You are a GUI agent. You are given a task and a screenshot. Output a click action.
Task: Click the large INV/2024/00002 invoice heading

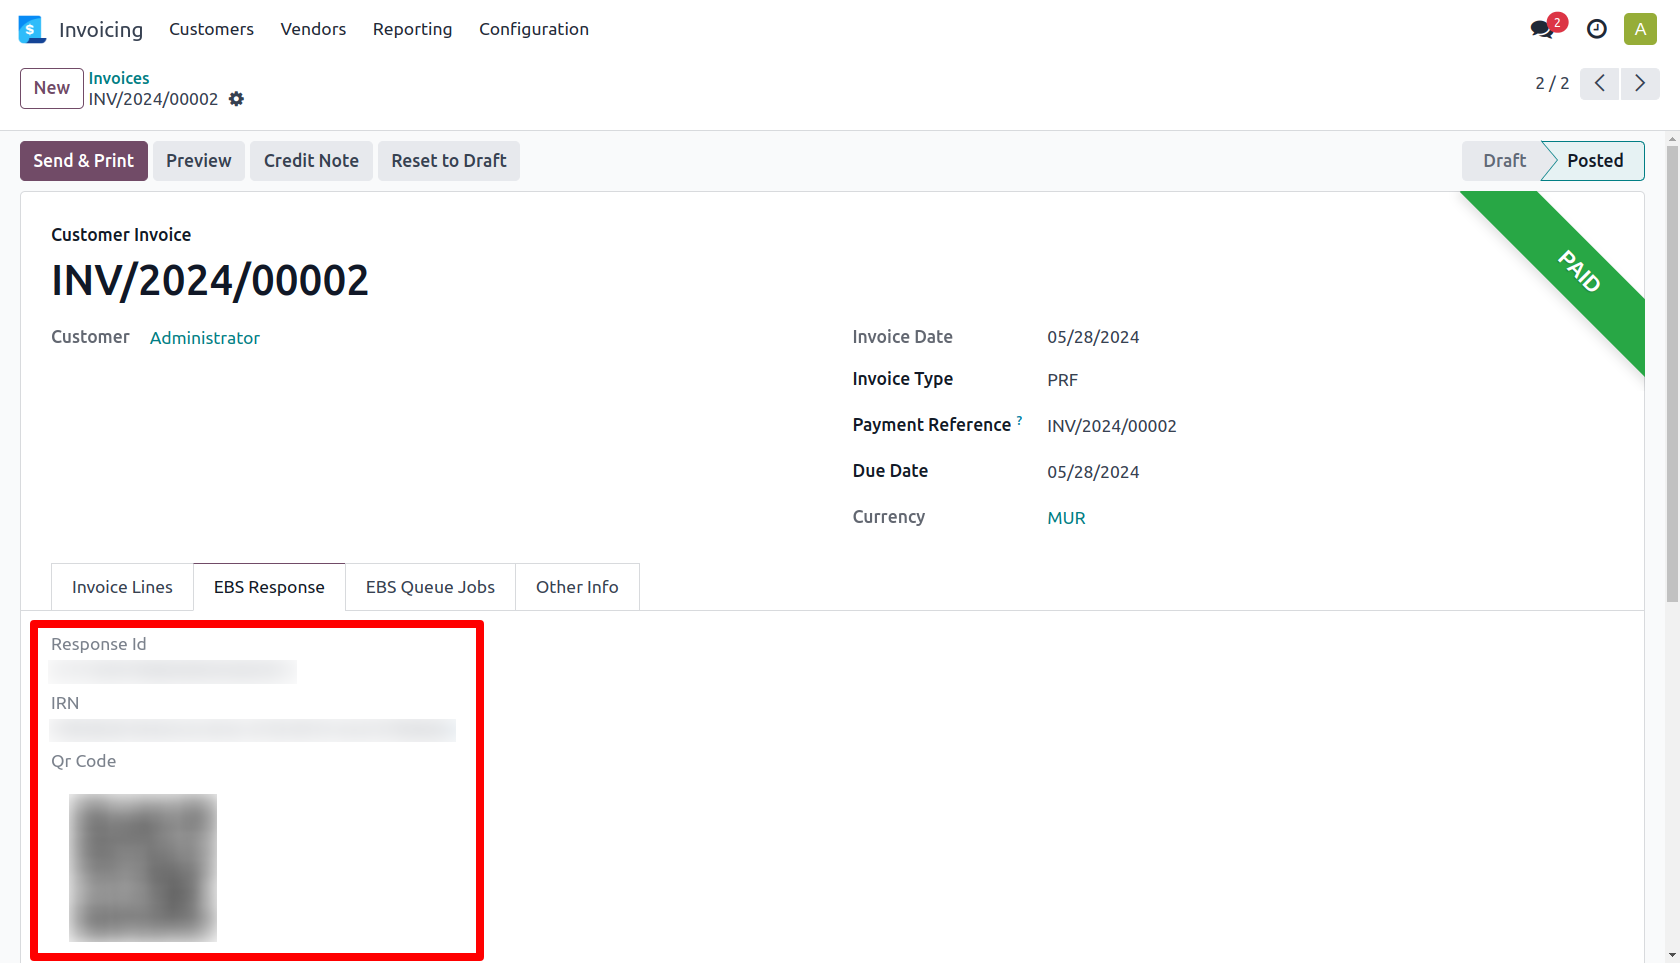210,281
